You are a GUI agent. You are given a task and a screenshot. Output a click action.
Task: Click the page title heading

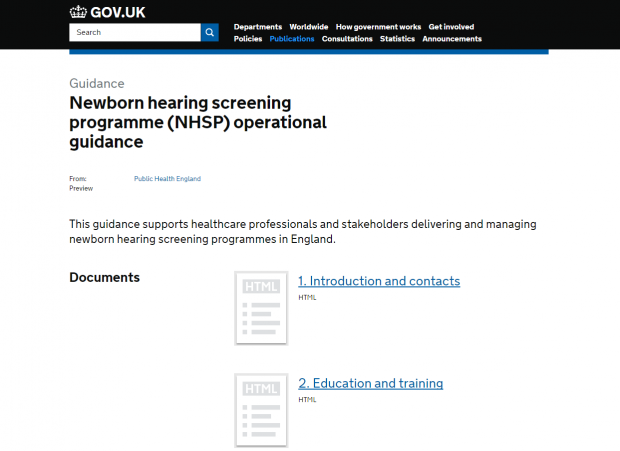[x=198, y=122]
